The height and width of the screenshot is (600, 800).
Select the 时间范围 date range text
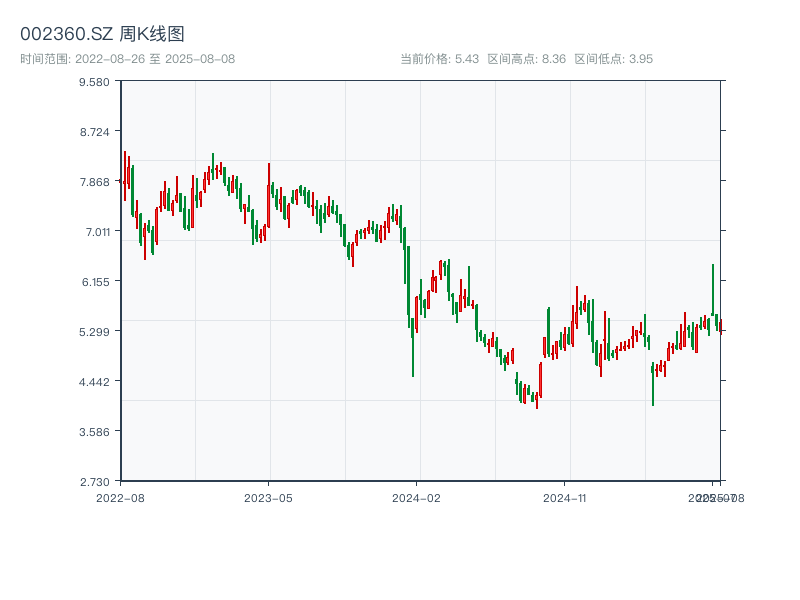pyautogui.click(x=127, y=59)
